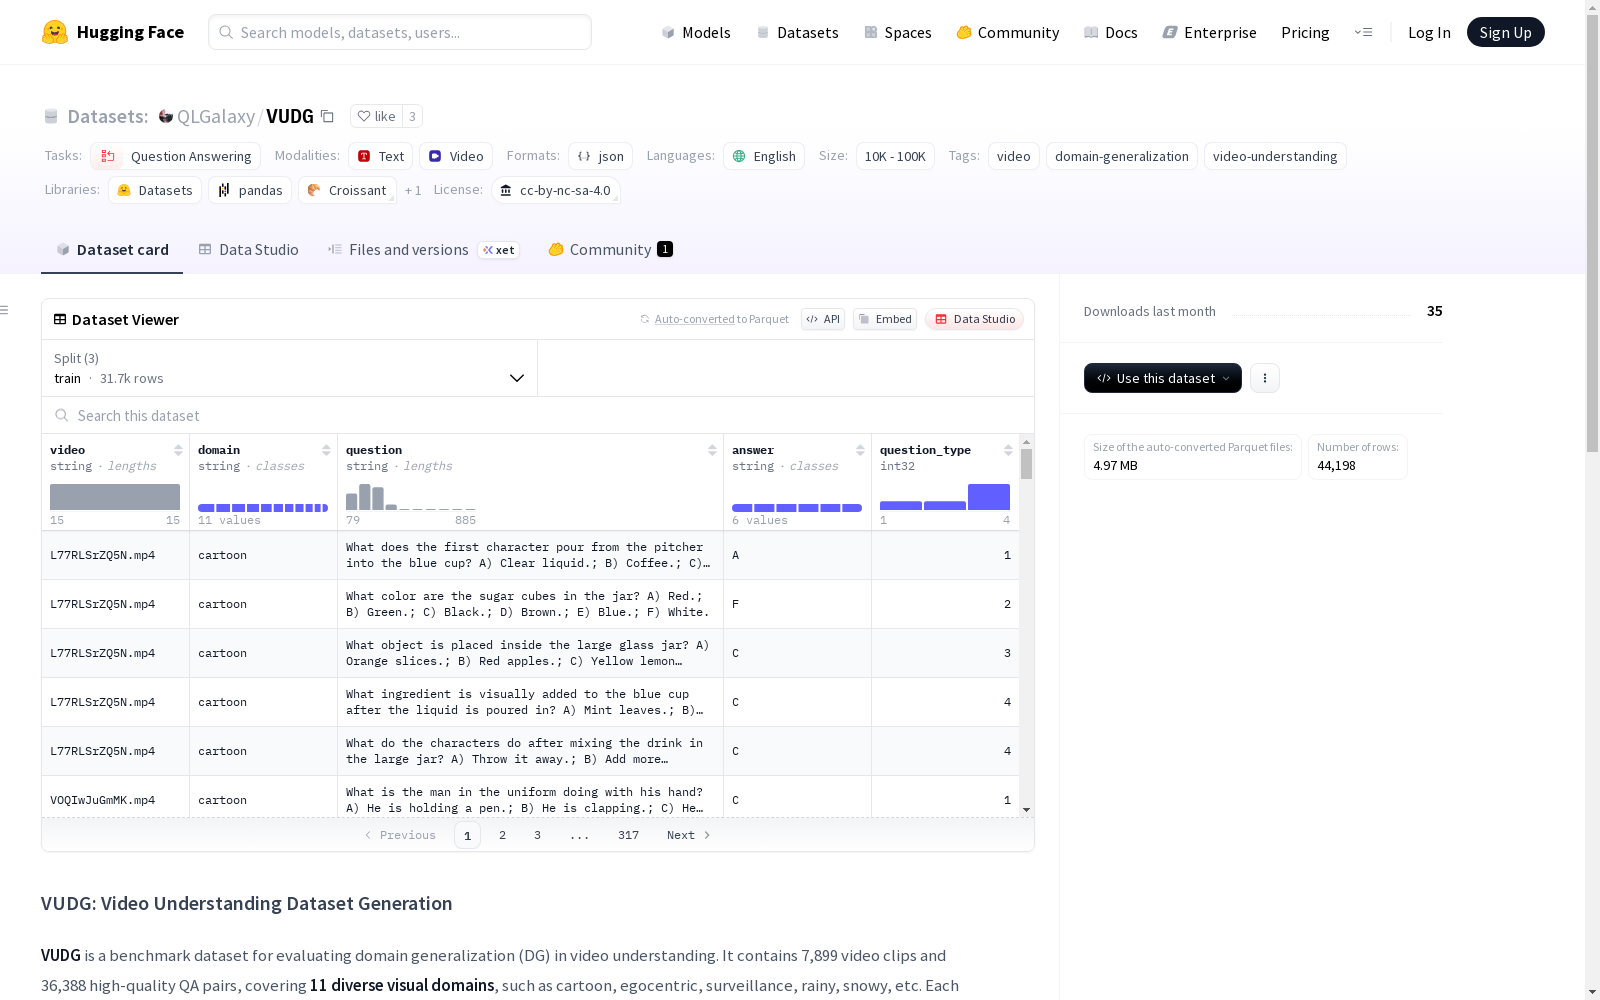This screenshot has width=1600, height=1000.
Task: Open the Use this dataset dropdown
Action: [x=1163, y=378]
